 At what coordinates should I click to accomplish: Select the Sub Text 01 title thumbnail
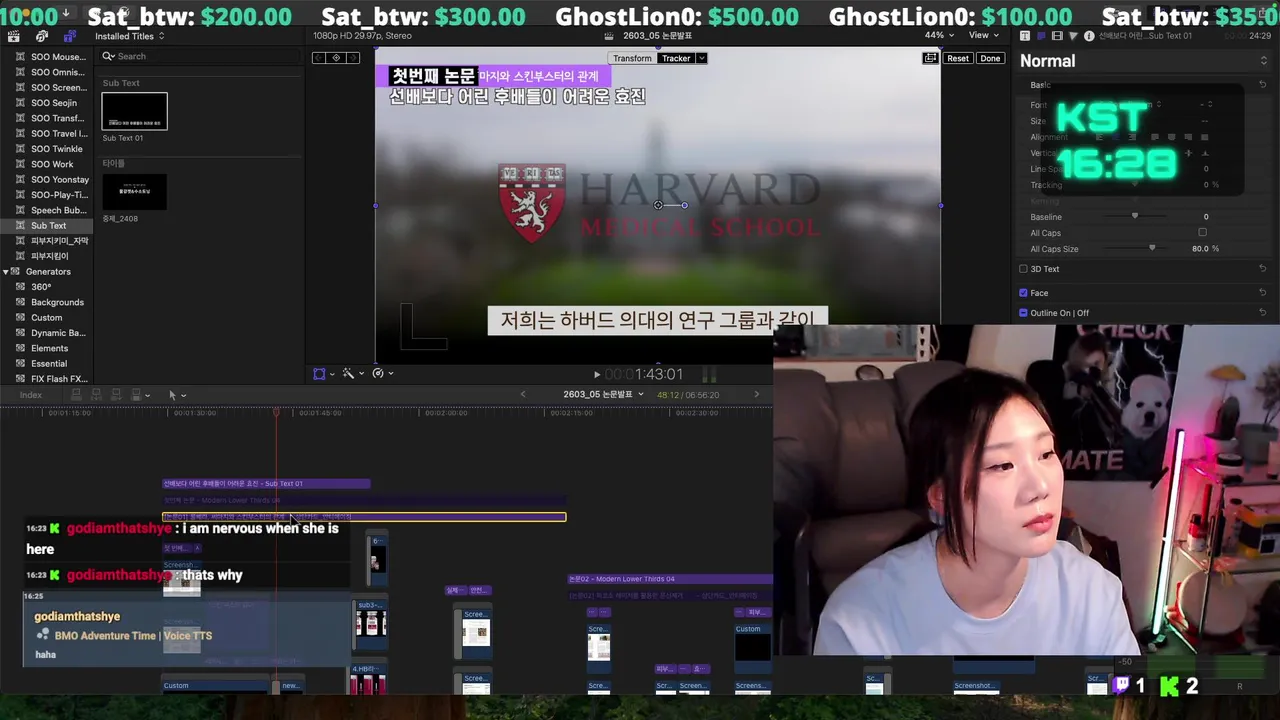[x=135, y=111]
